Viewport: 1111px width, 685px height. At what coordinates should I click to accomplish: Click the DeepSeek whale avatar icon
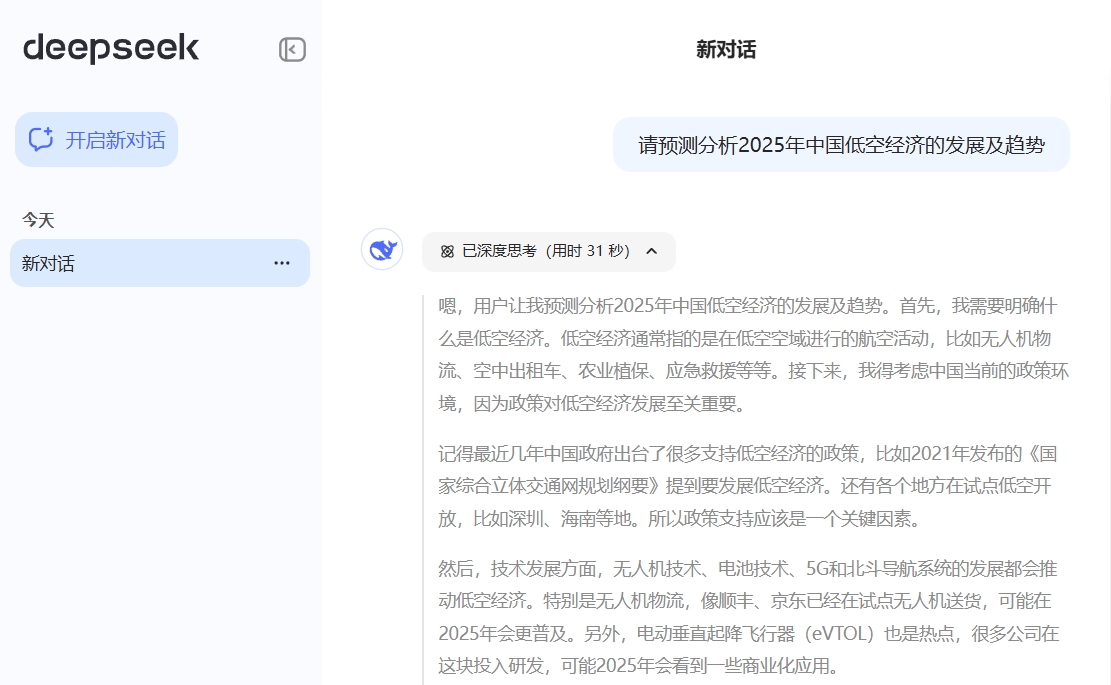382,250
